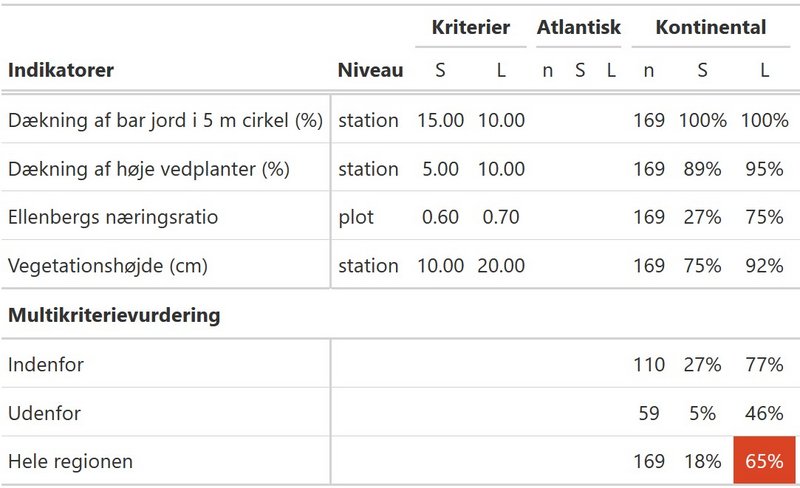
Task: Click the Dækning af høje vedplanter row label
Action: click(x=148, y=169)
